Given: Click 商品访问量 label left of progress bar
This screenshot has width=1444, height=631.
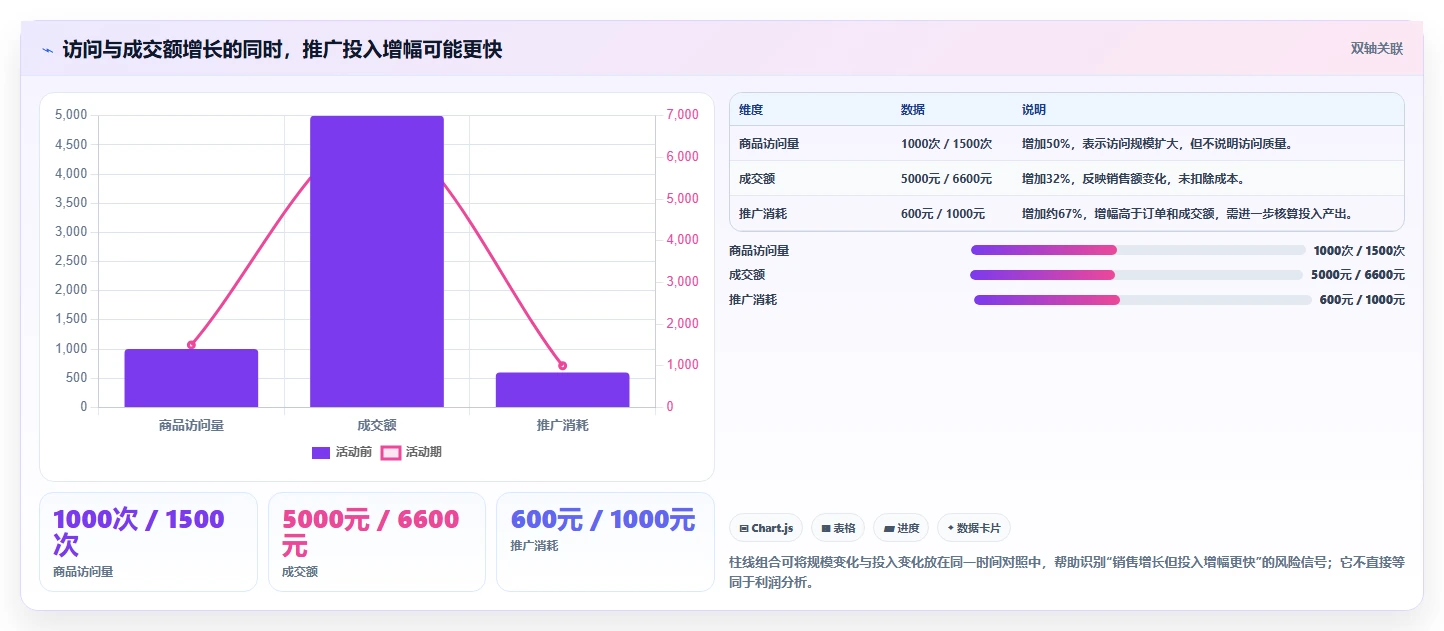Looking at the screenshot, I should pyautogui.click(x=759, y=250).
